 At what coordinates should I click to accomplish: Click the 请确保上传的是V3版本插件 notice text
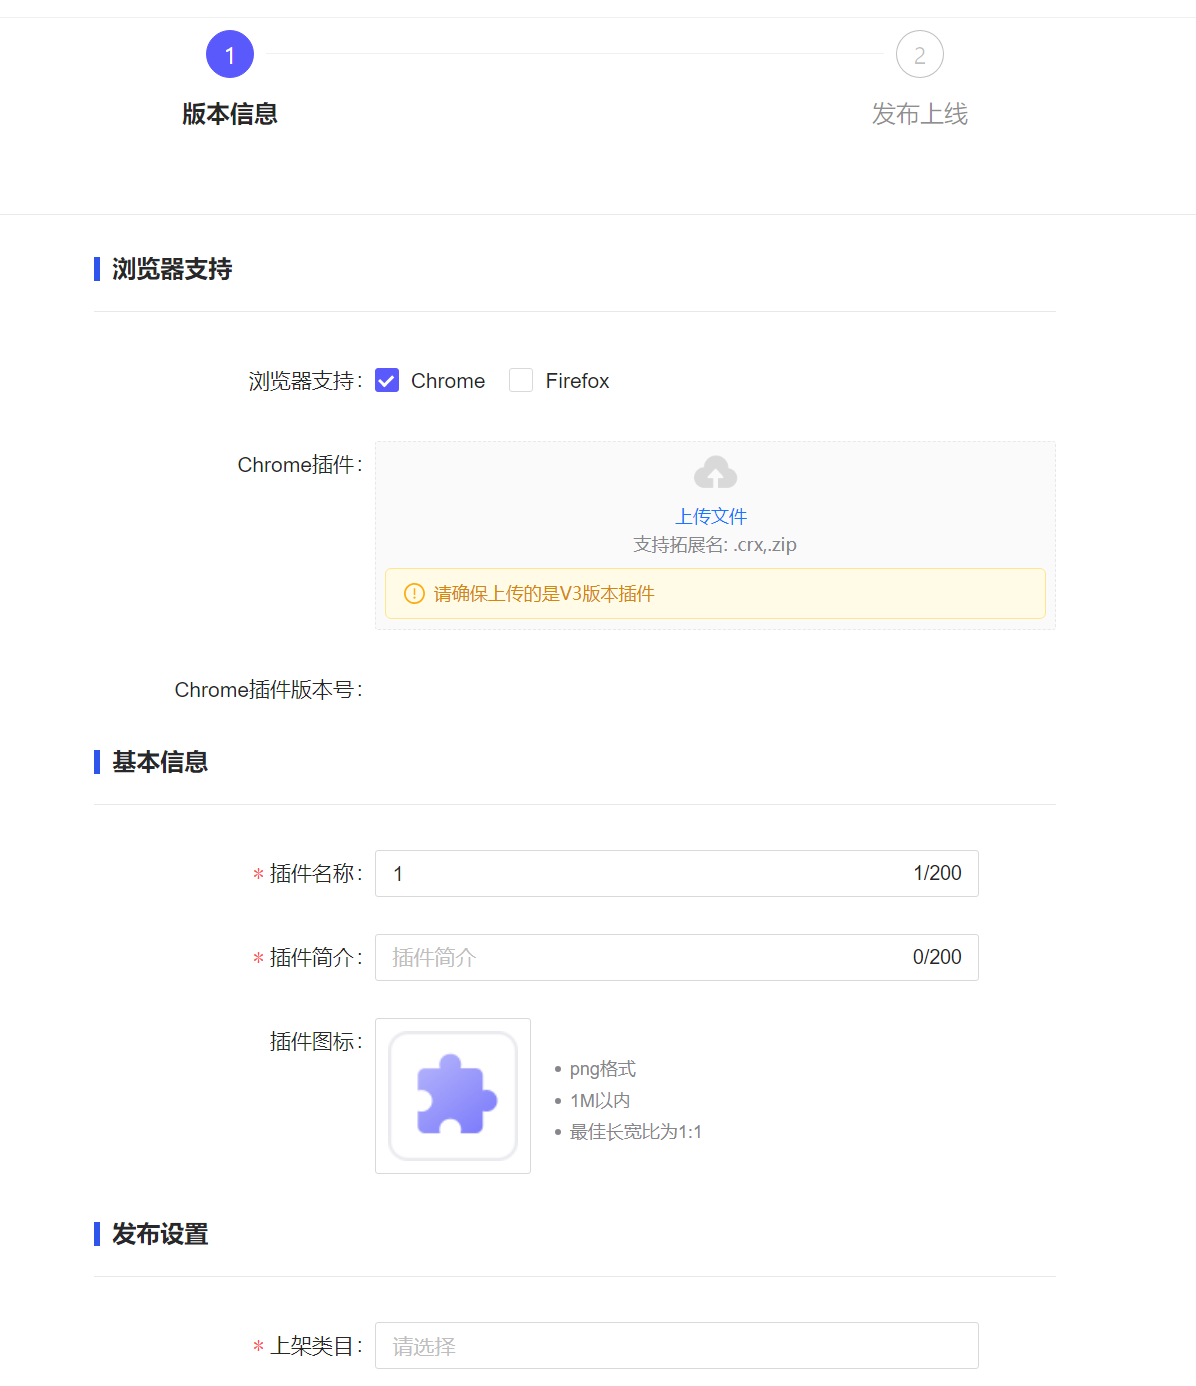tap(545, 594)
